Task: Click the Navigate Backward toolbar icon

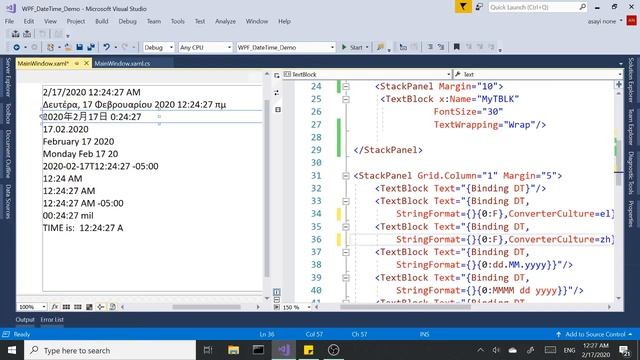Action: pos(16,47)
